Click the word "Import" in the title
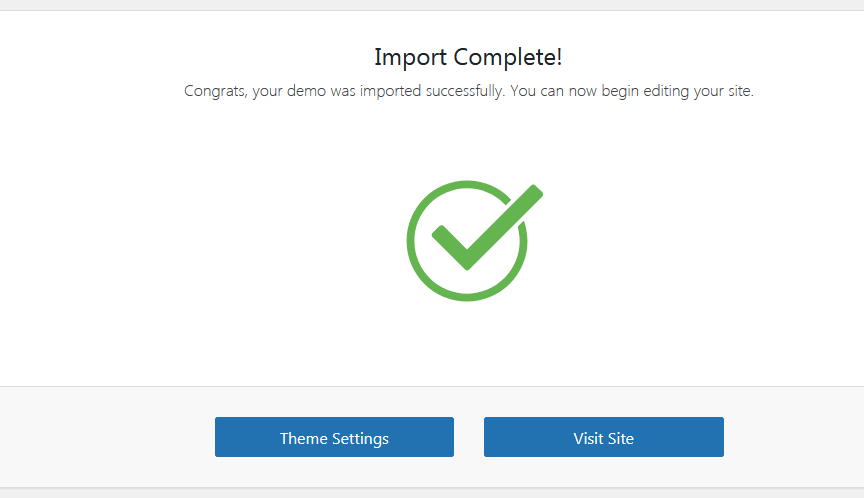 pos(410,56)
